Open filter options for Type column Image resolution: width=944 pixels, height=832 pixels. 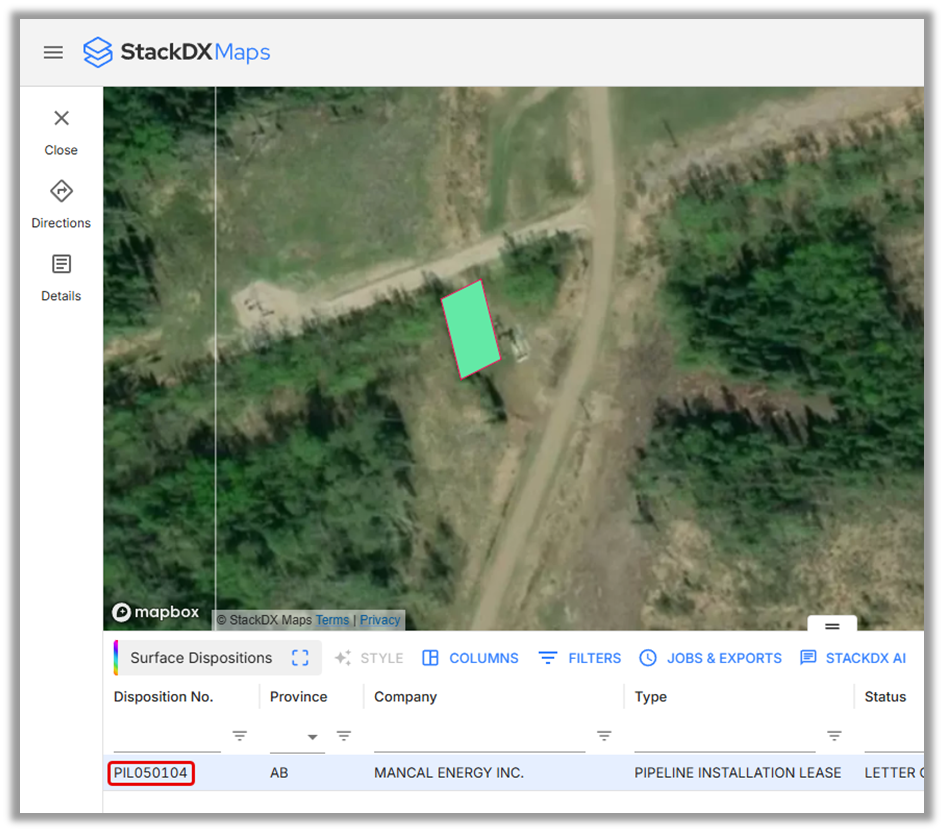click(x=834, y=736)
